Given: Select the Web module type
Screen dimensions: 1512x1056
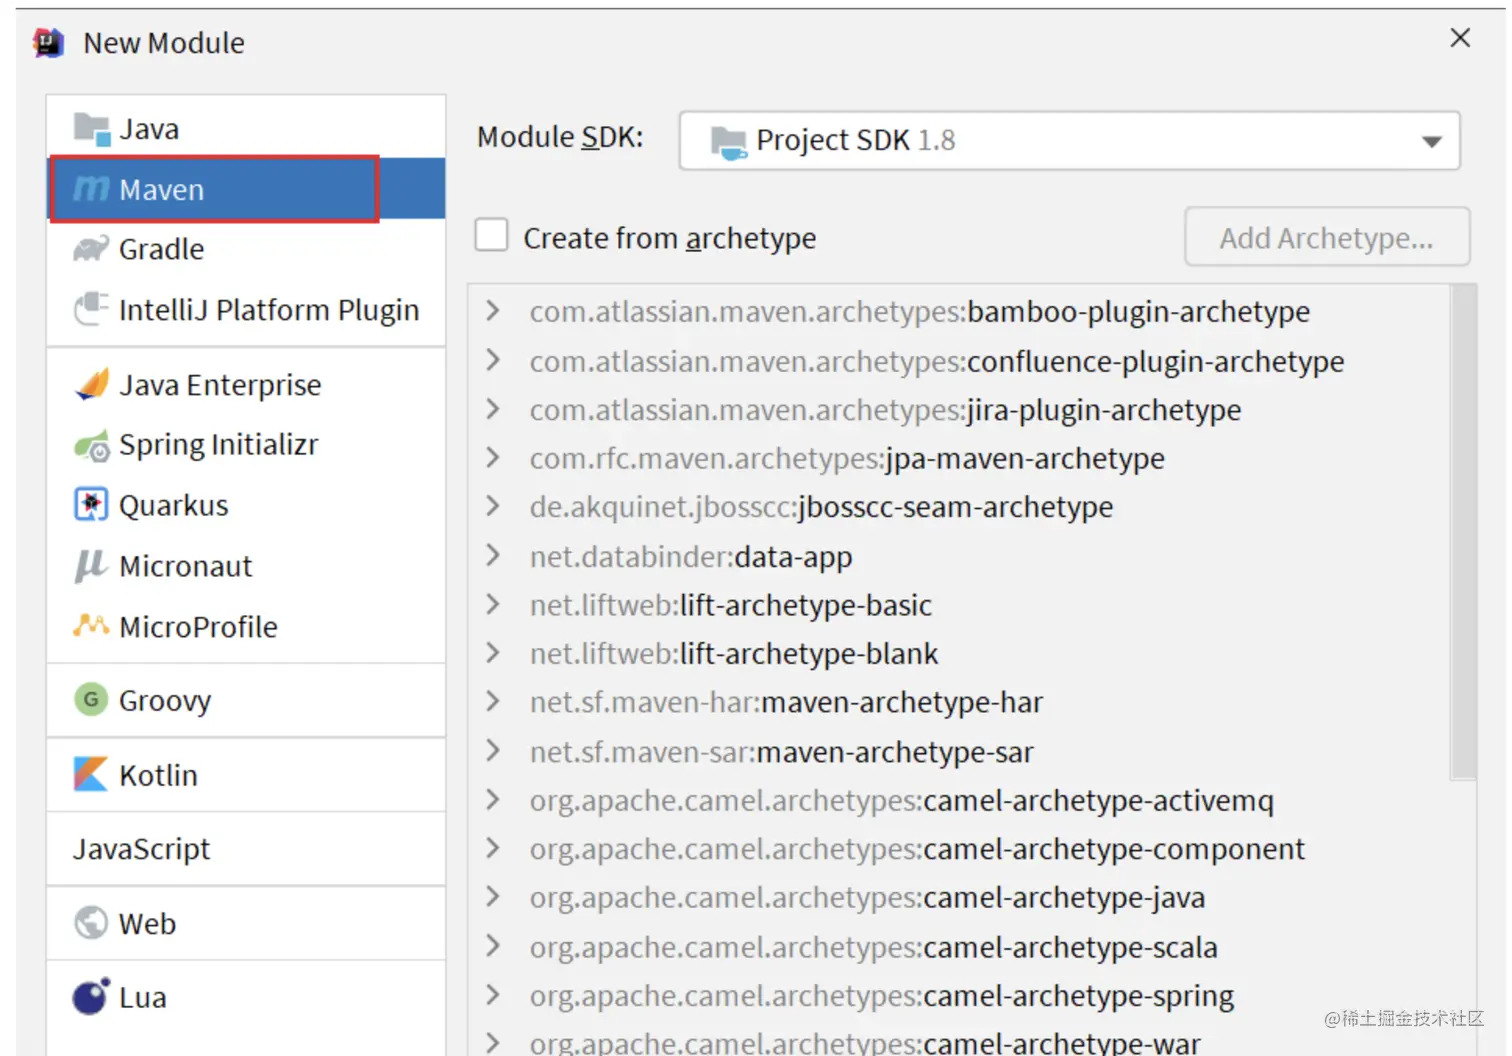Looking at the screenshot, I should pos(147,923).
